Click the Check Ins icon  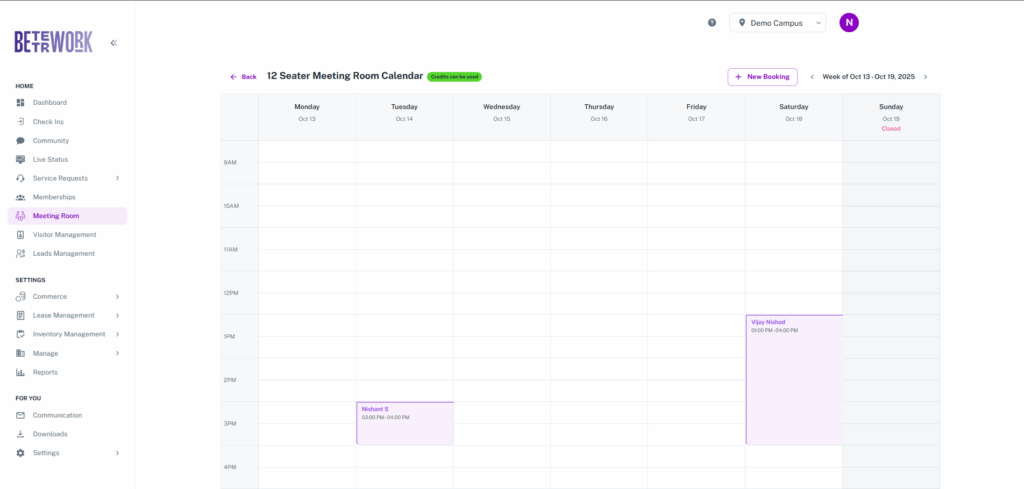[21, 122]
